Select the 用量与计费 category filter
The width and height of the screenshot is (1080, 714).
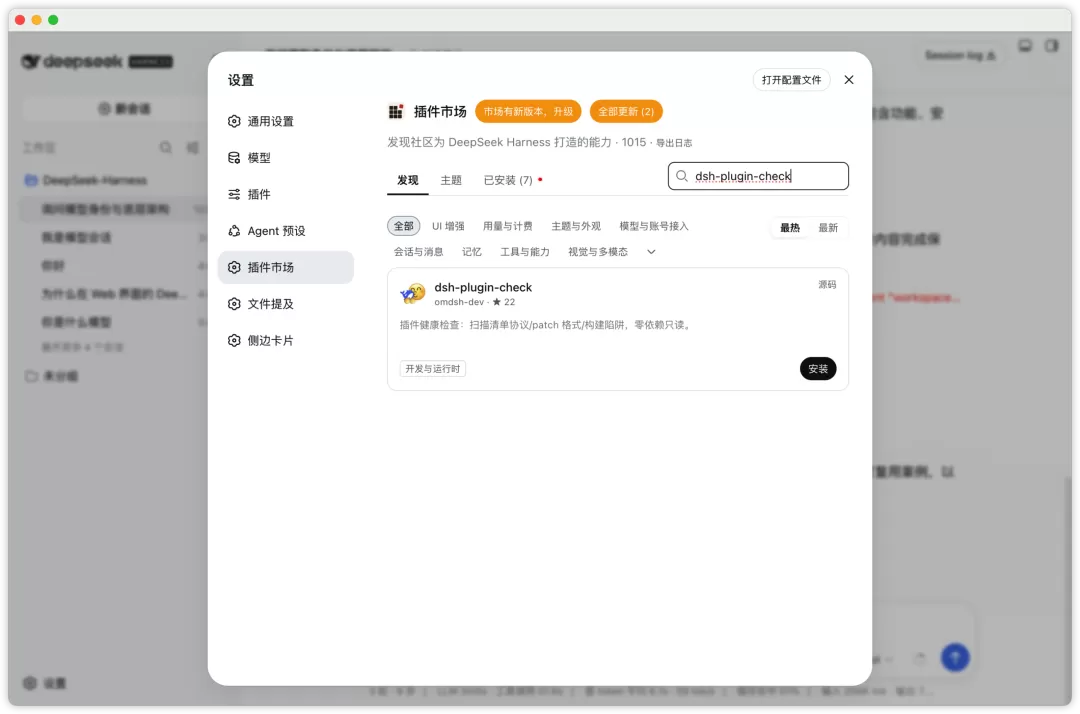pyautogui.click(x=508, y=226)
